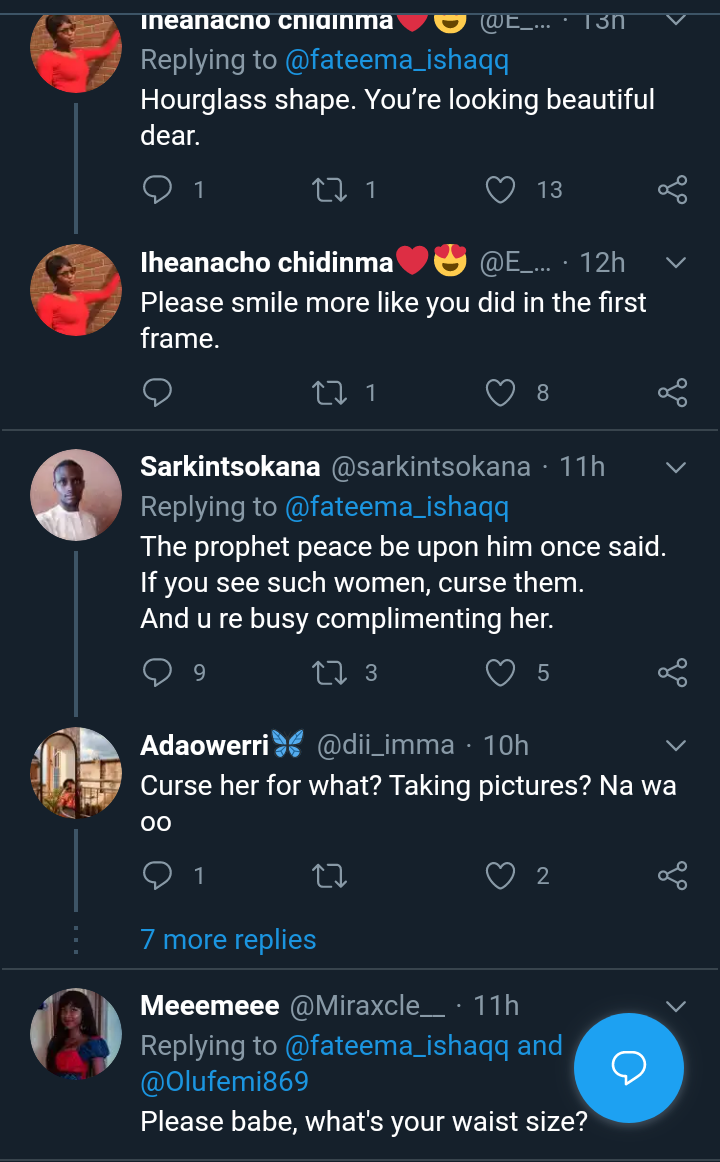Open reply composer with floating blue button
720x1162 pixels.
629,1068
